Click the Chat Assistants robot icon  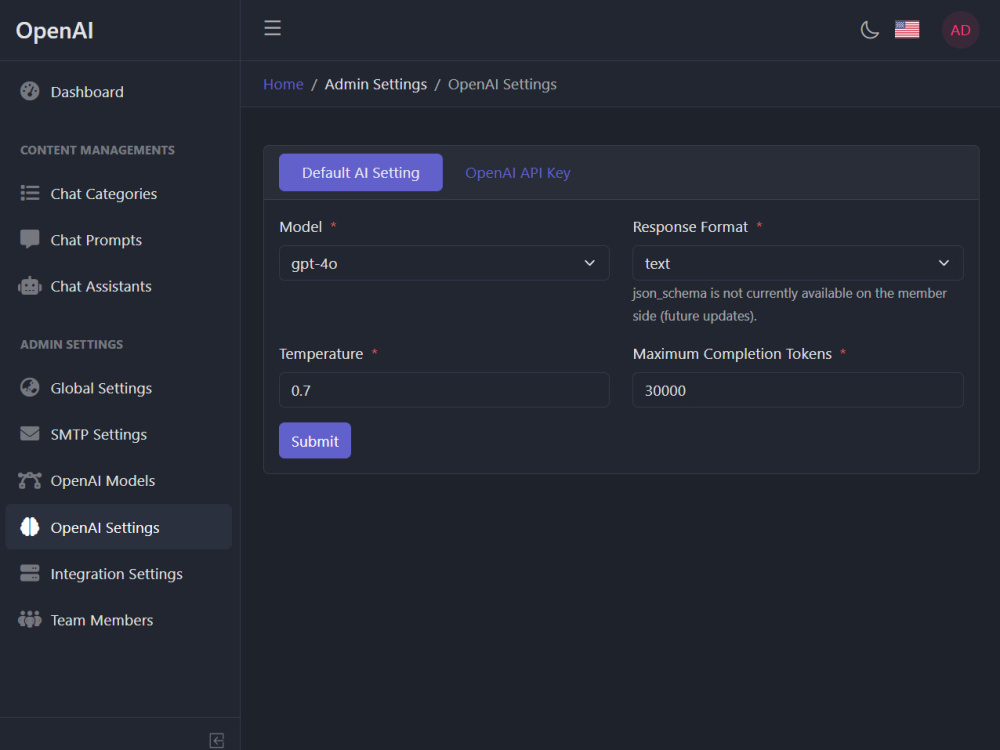pos(29,286)
